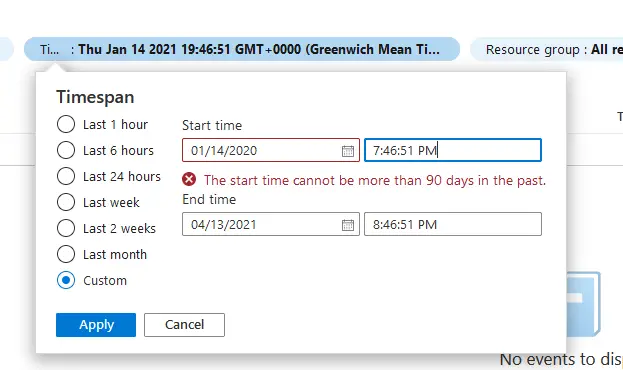Click the blue empty-state document icon

click(583, 304)
